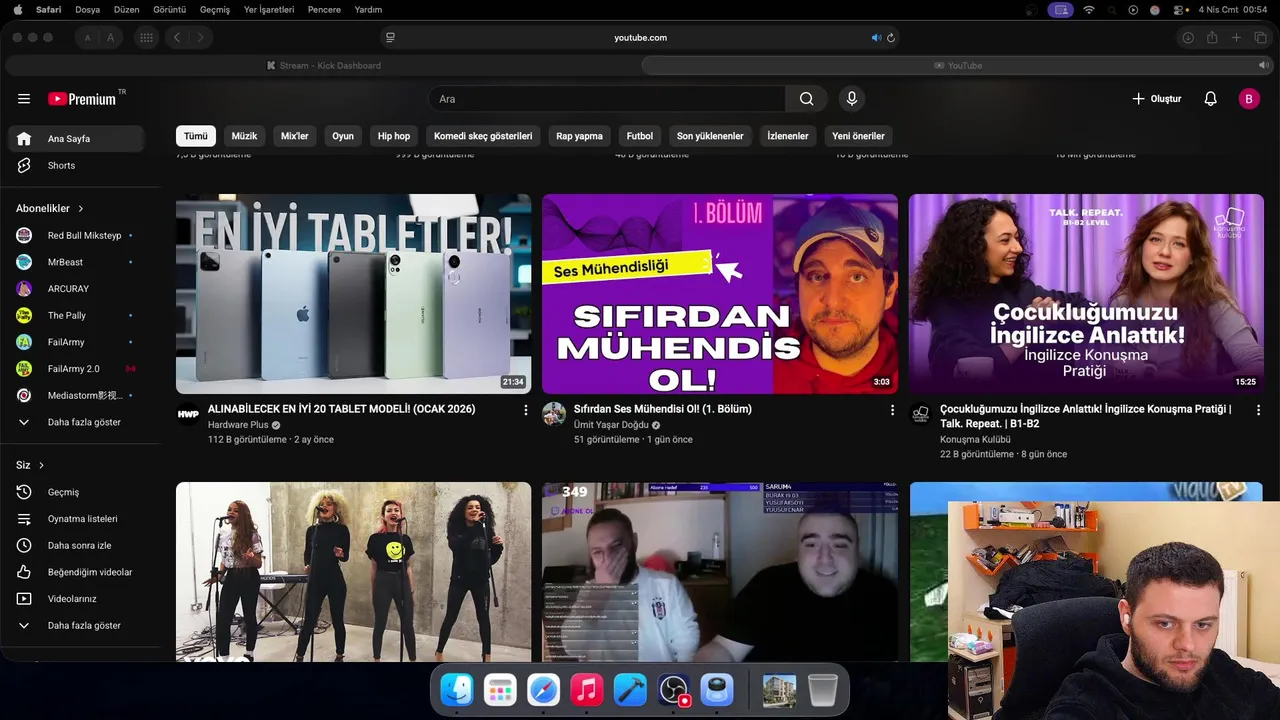Open the FailArmy 2.0 subscription

[76, 369]
